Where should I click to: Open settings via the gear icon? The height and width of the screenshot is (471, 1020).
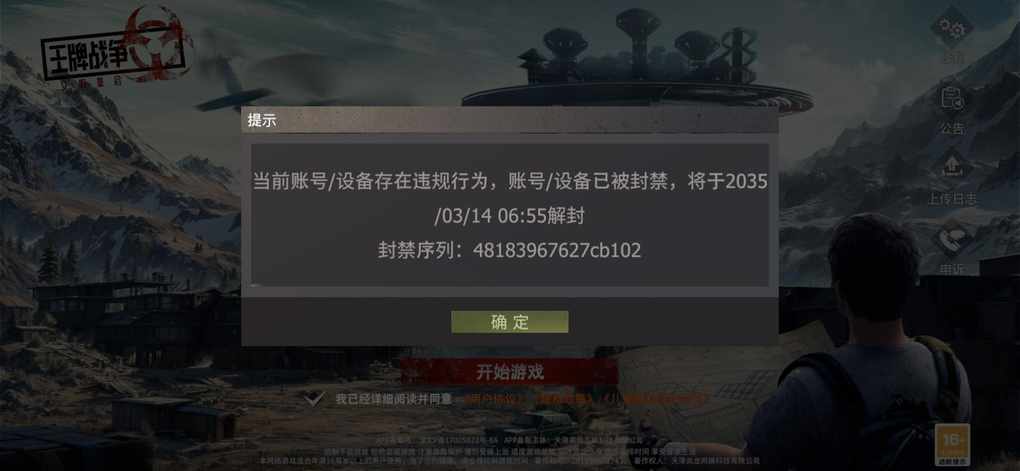pyautogui.click(x=952, y=27)
